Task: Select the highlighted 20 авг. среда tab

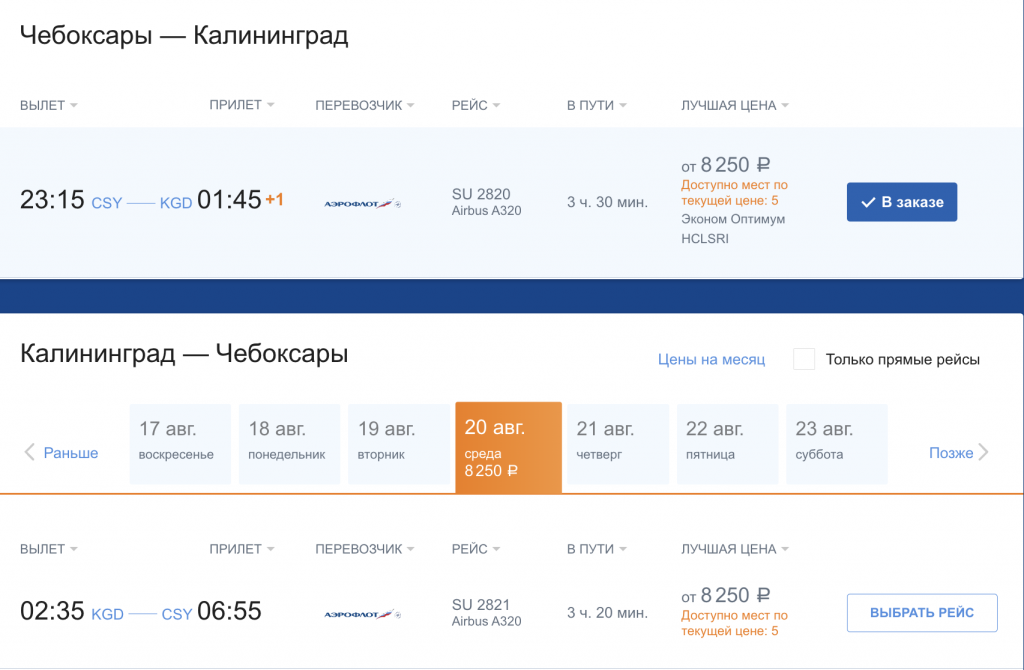Action: (508, 447)
